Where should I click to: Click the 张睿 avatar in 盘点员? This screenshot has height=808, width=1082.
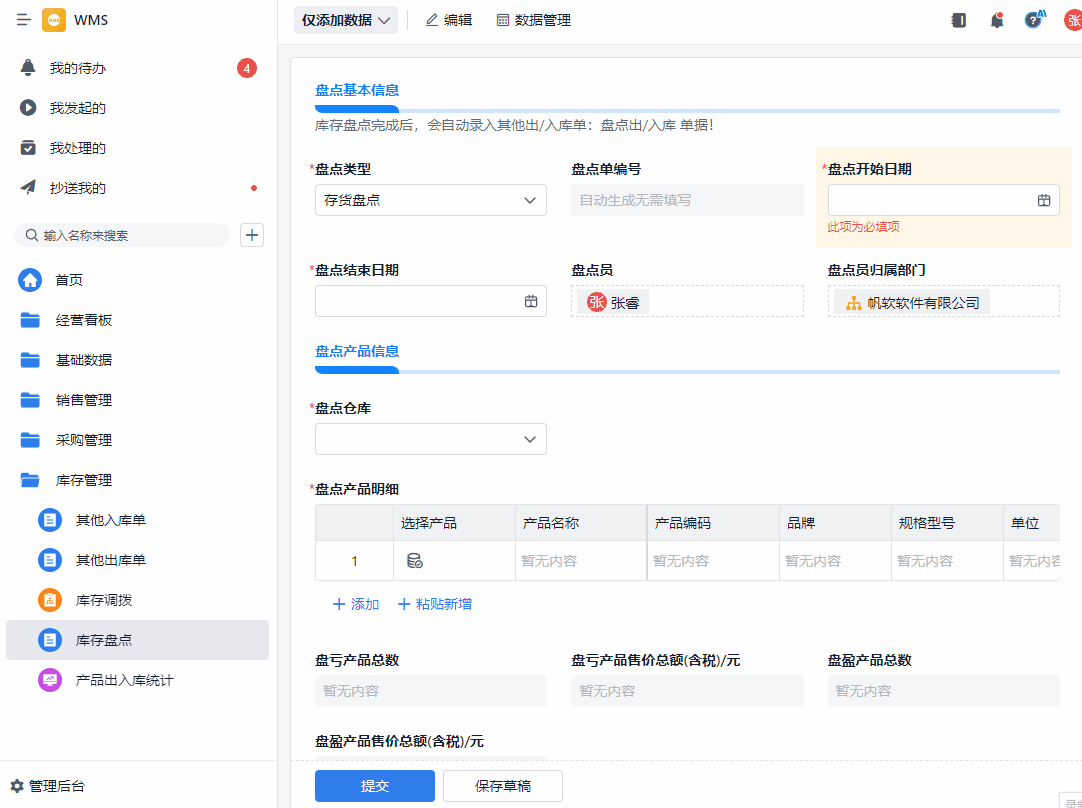tap(596, 302)
